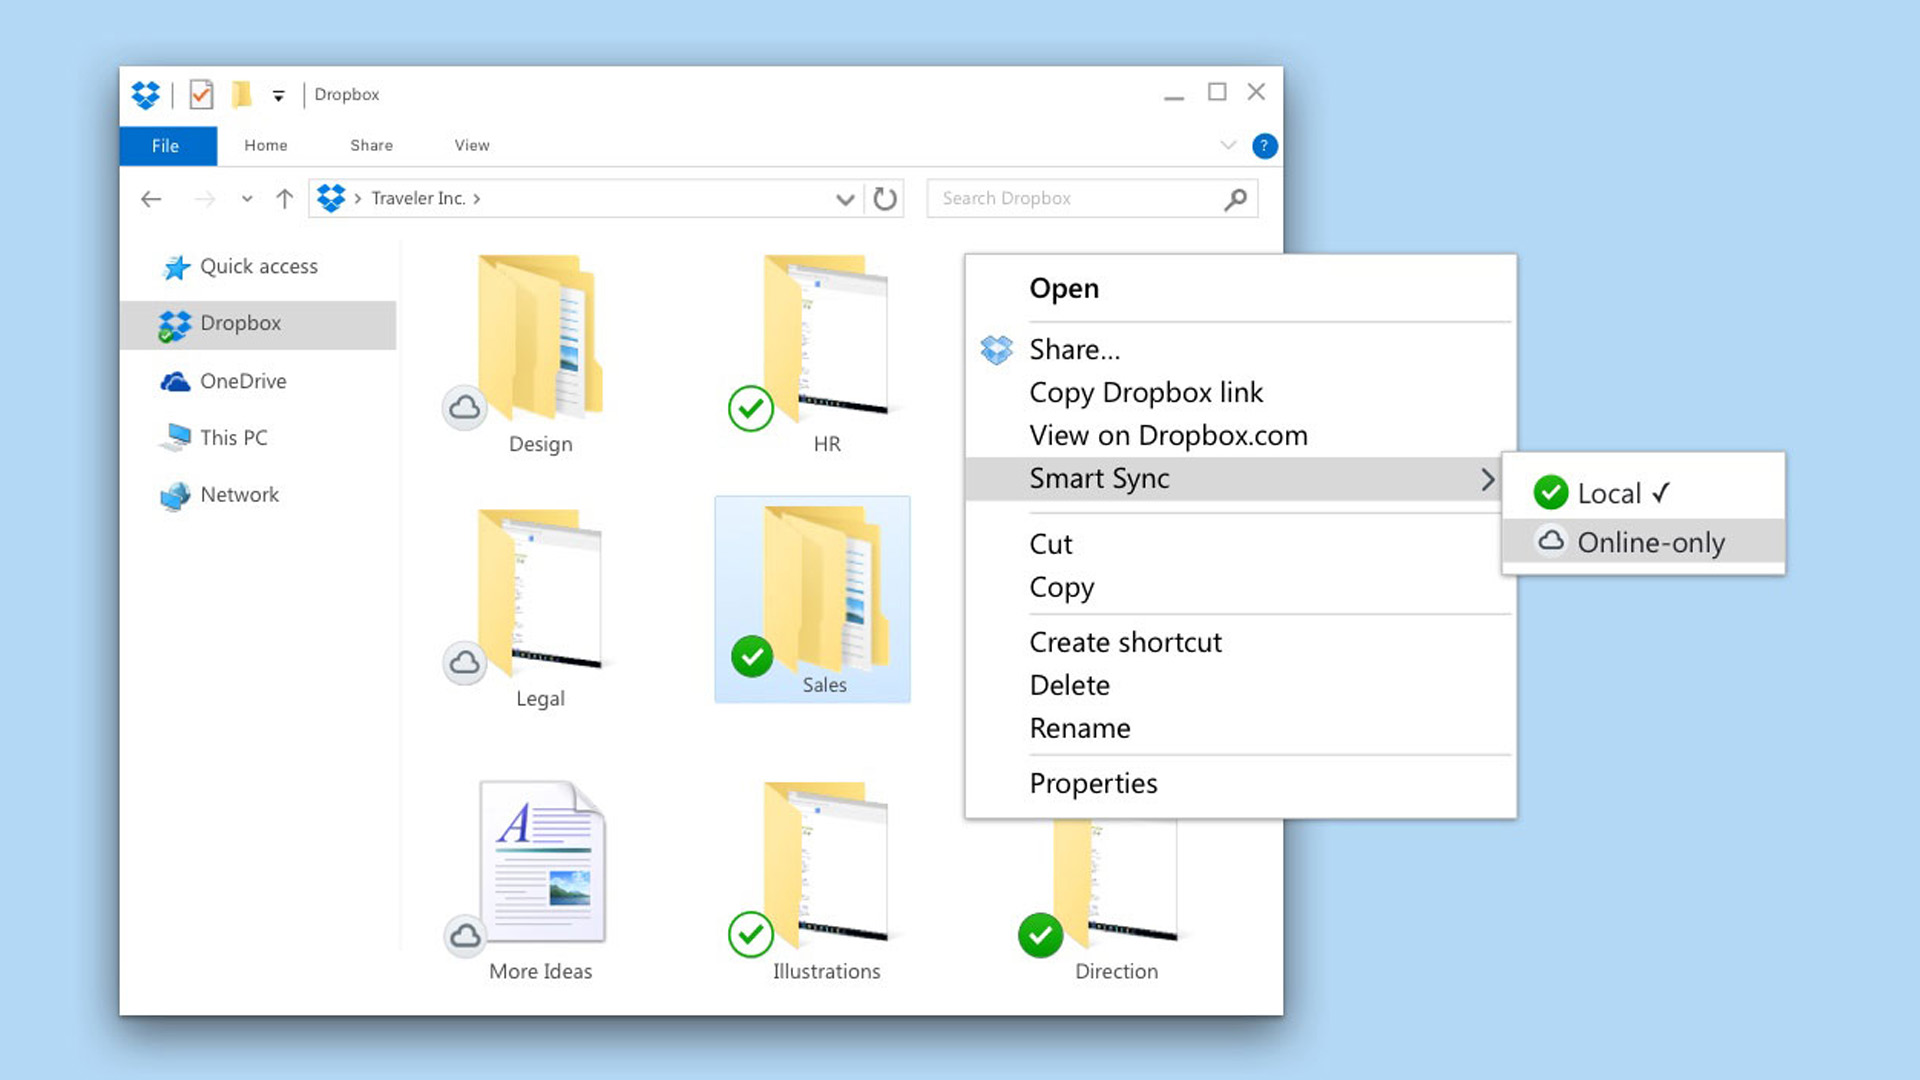
Task: Open the blue Help question mark icon
Action: click(x=1264, y=146)
